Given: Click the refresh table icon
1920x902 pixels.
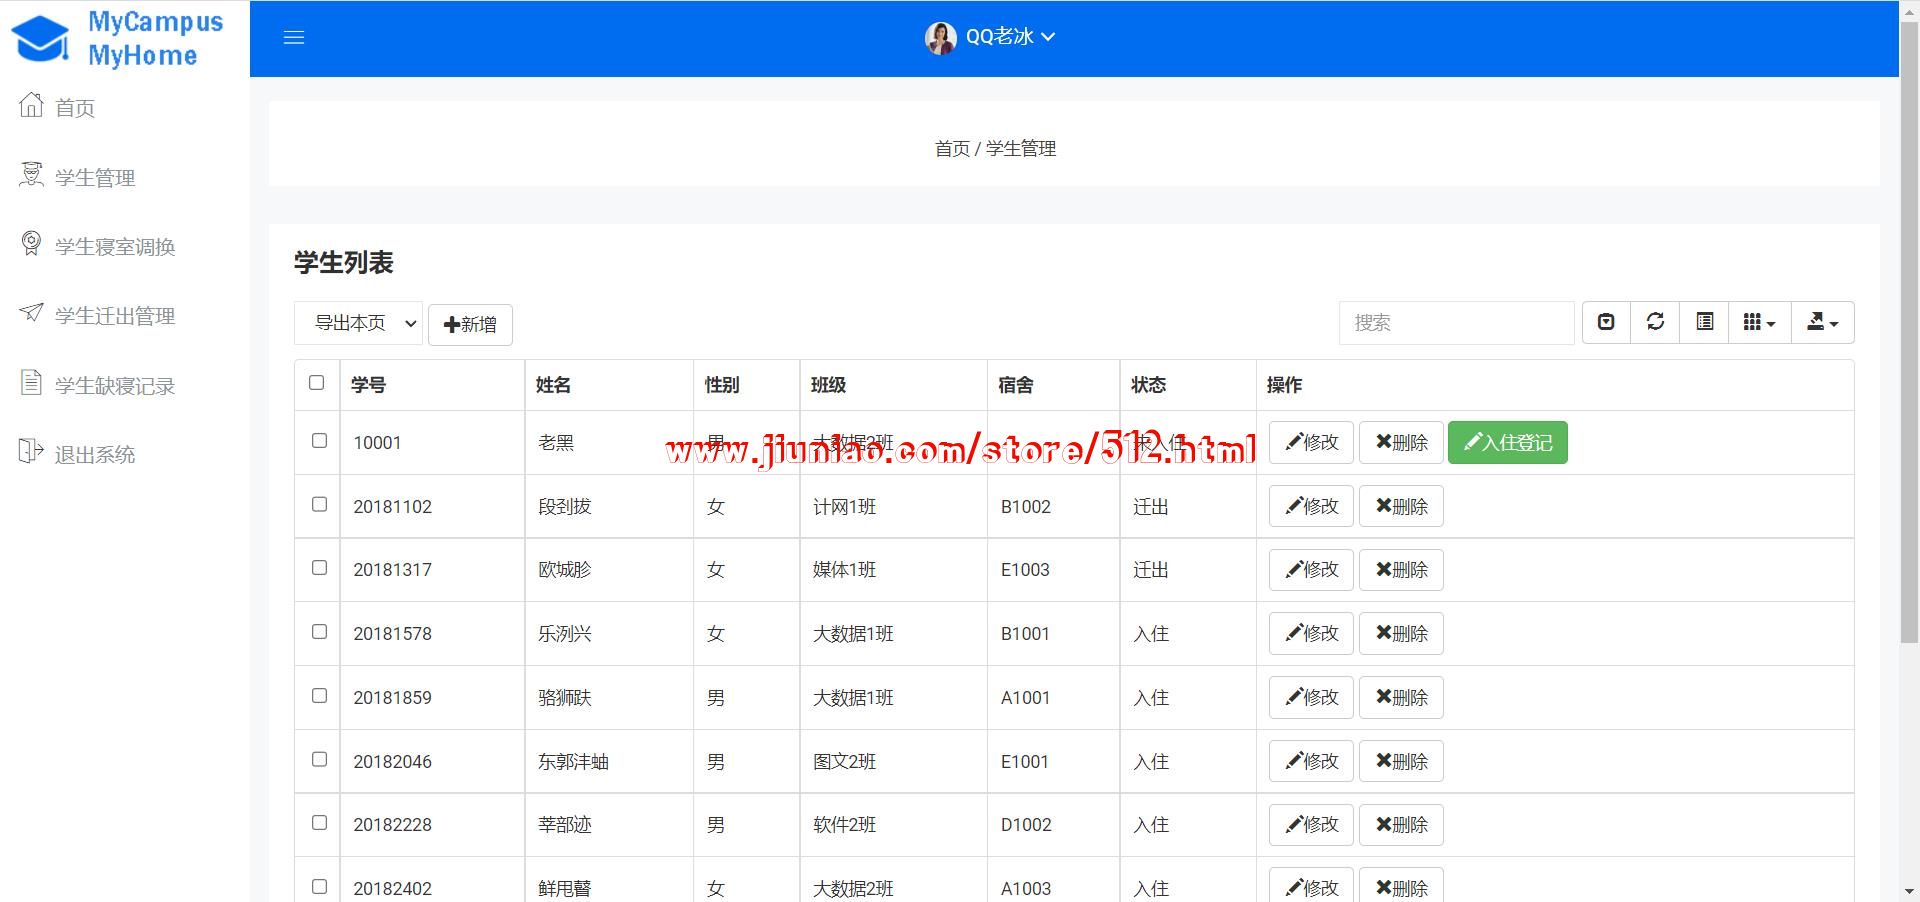Looking at the screenshot, I should [x=1655, y=322].
